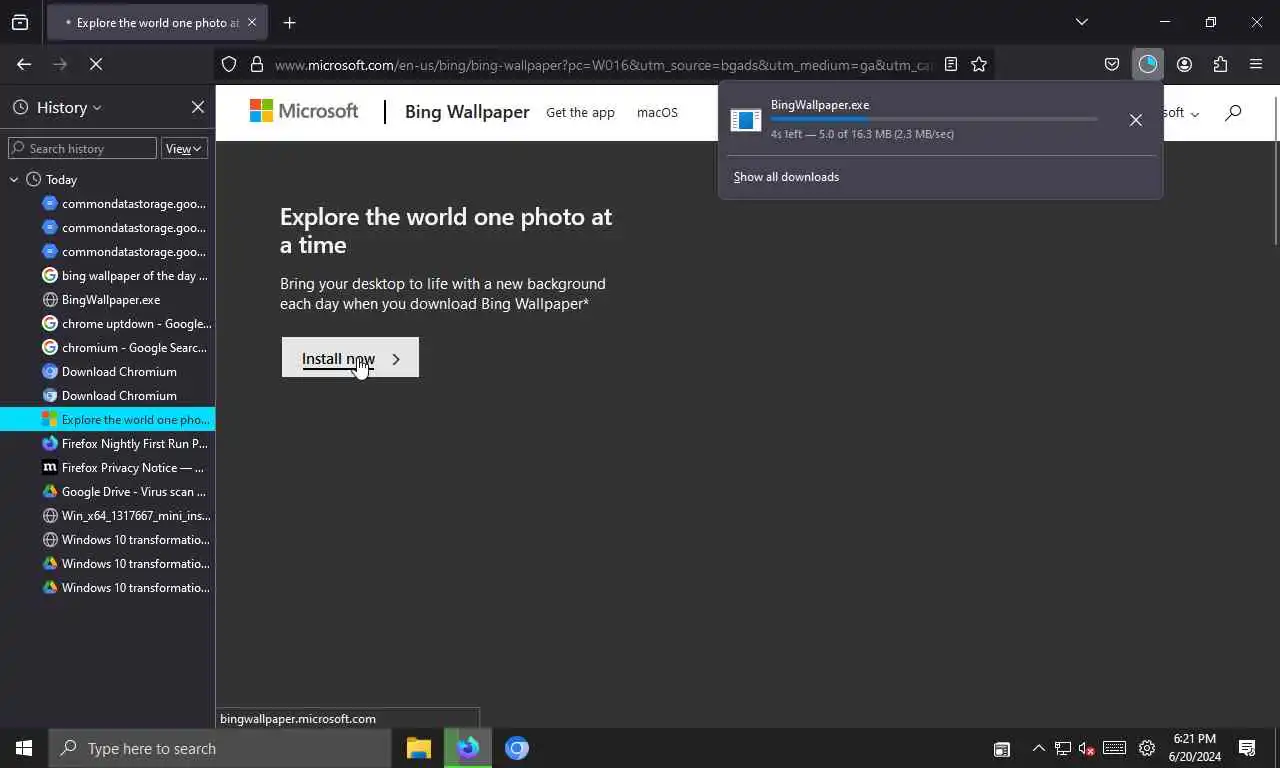Screen dimensions: 1280x768
Task: Stop loading the current page
Action: click(x=96, y=64)
